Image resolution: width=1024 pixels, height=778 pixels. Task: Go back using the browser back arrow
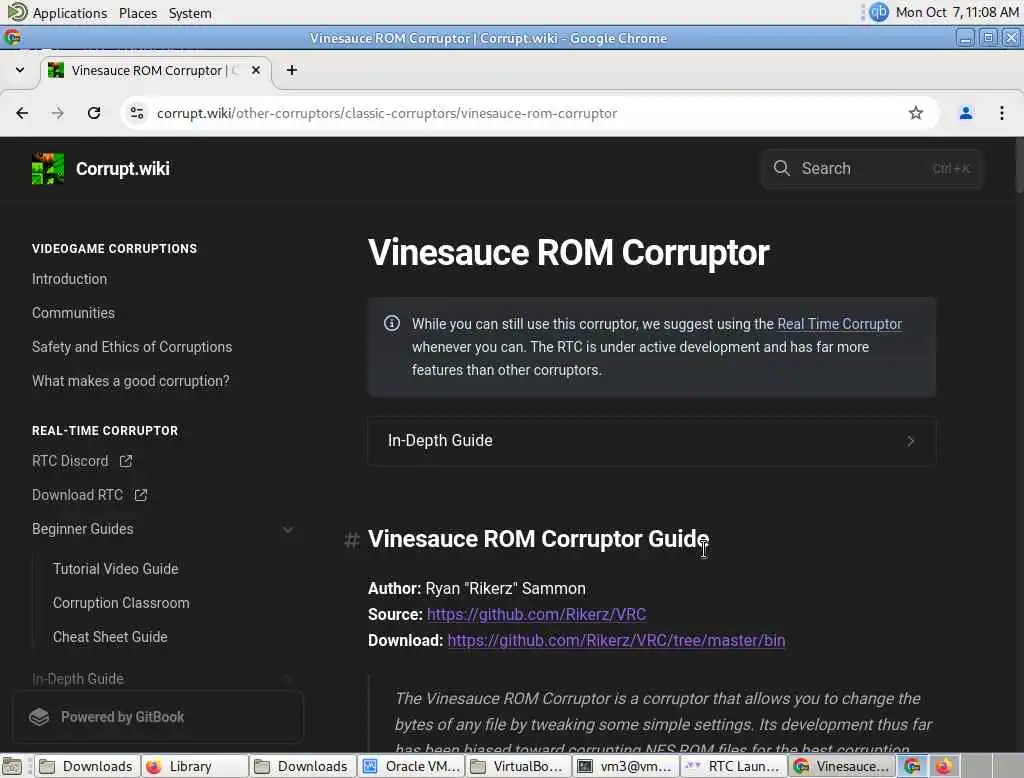[22, 113]
